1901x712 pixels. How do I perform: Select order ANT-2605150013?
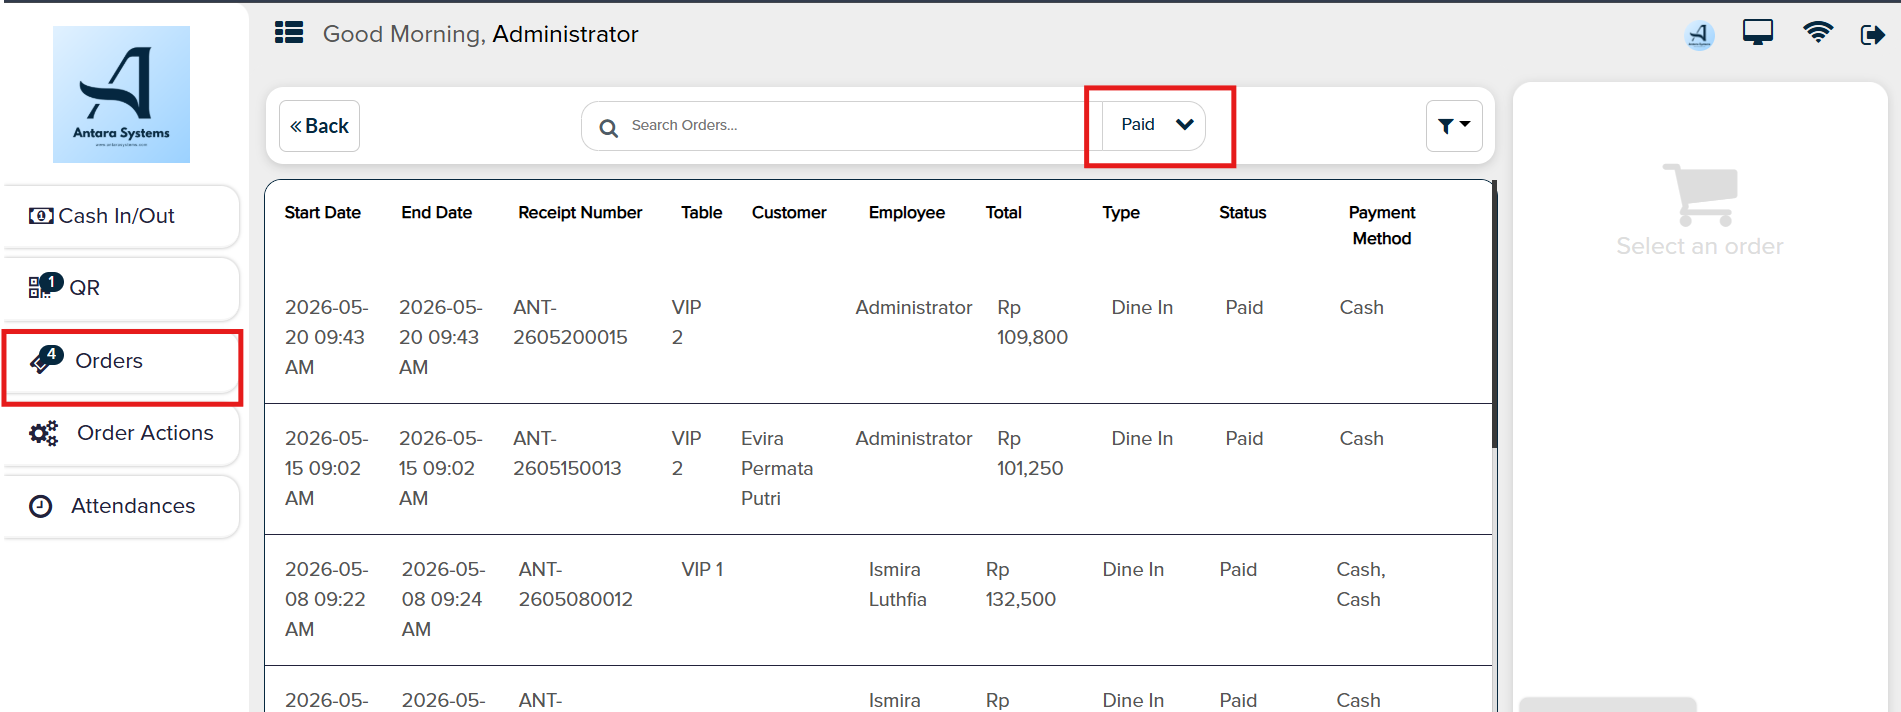tap(567, 453)
